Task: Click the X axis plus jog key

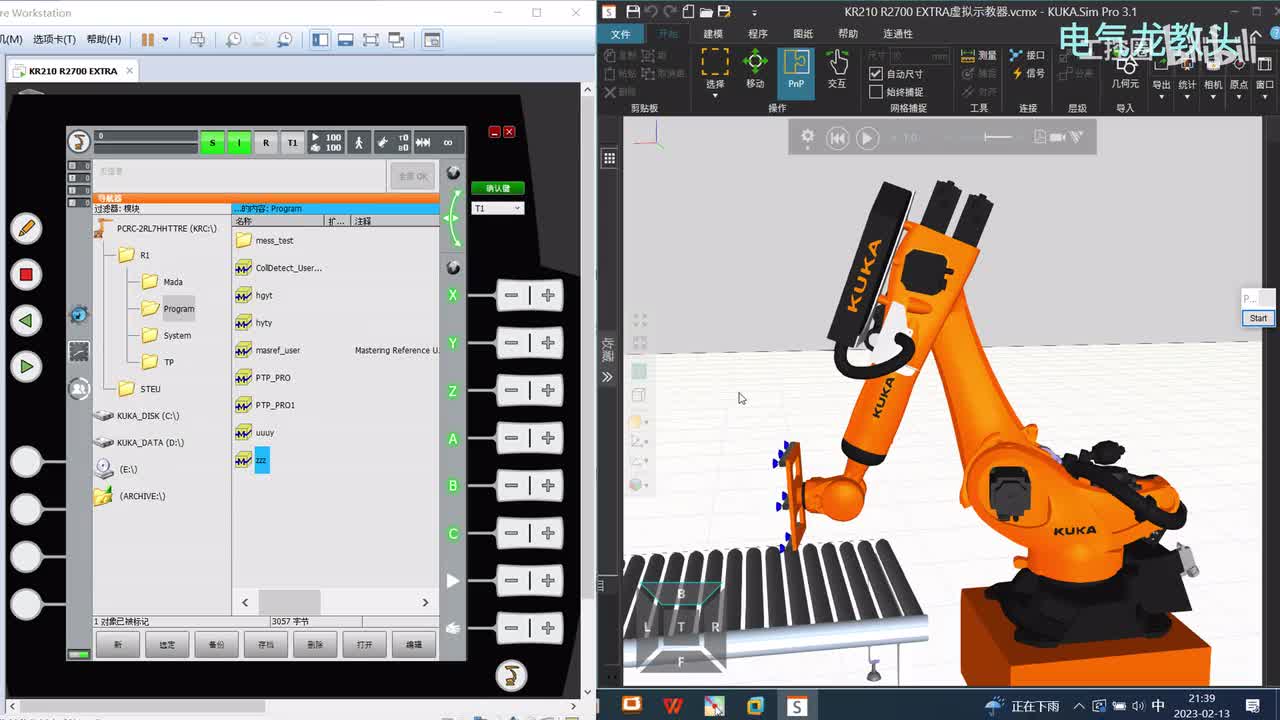Action: 548,296
